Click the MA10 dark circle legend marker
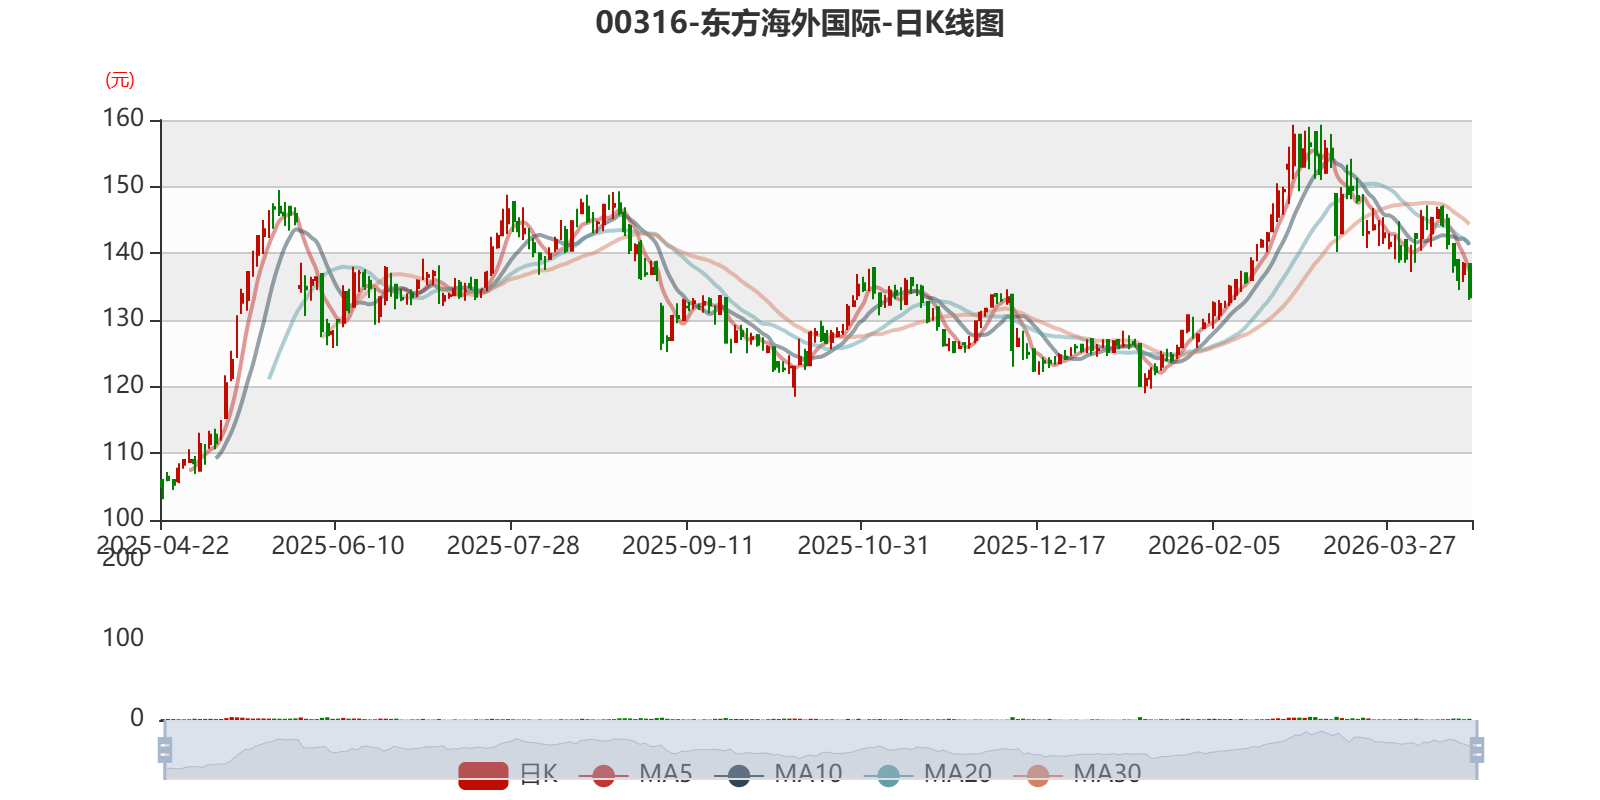The image size is (1600, 800). 738,775
